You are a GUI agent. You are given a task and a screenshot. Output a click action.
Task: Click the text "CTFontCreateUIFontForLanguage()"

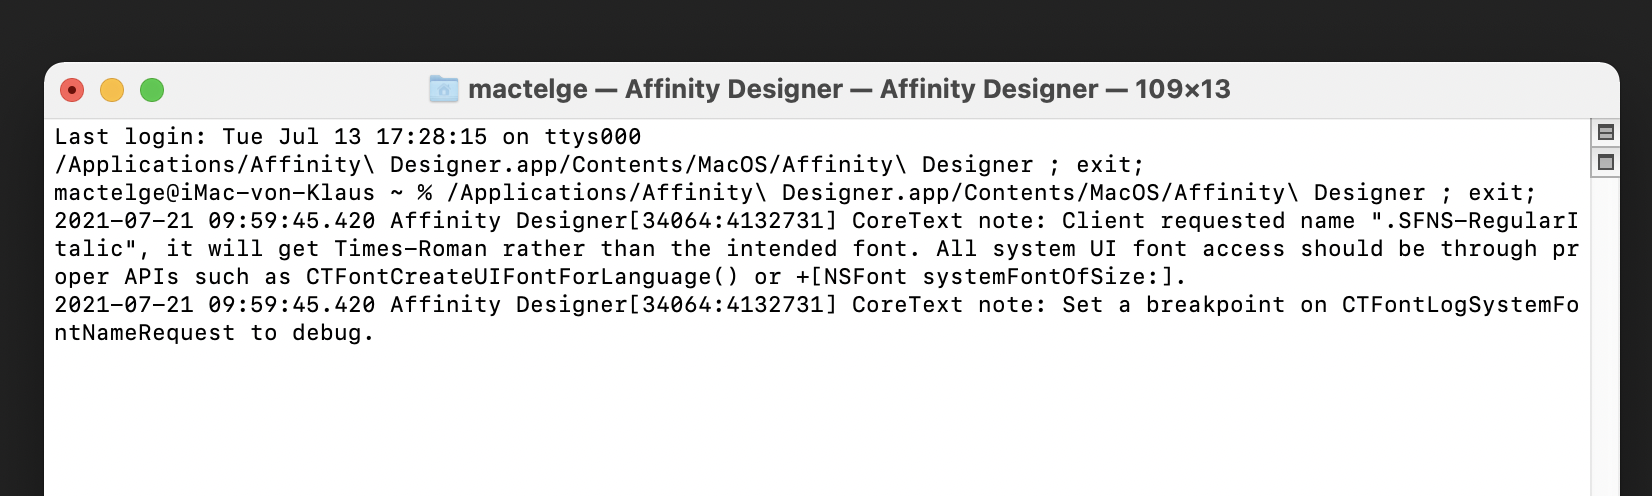pos(522,277)
